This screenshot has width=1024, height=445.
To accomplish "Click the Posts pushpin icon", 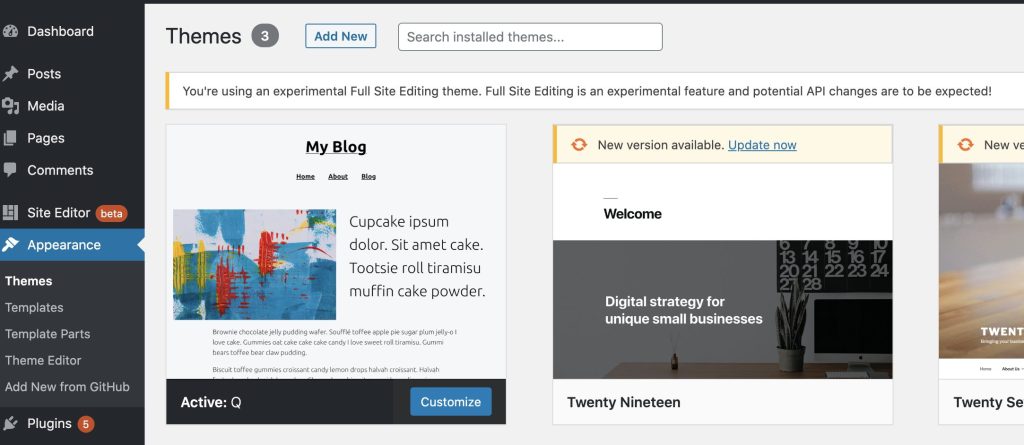I will (11, 74).
